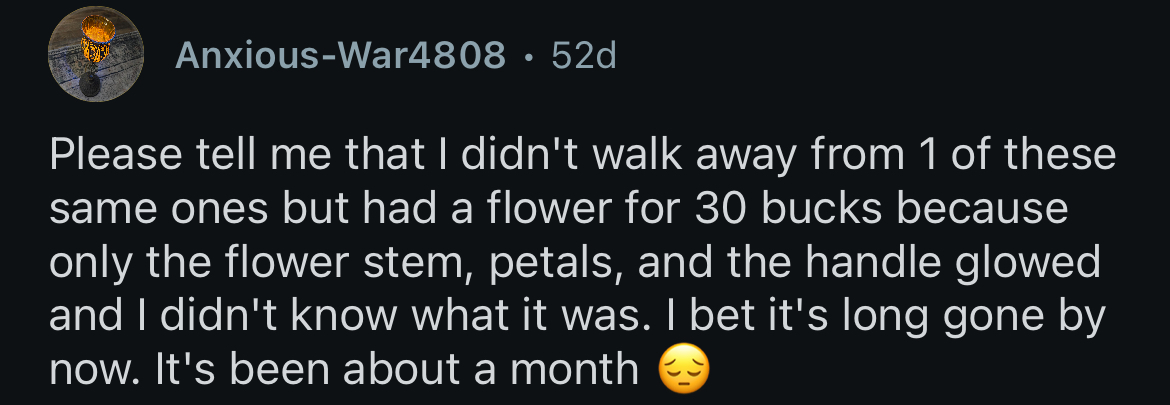Click the 52d comment timestamp
This screenshot has width=1170, height=405.
point(584,56)
